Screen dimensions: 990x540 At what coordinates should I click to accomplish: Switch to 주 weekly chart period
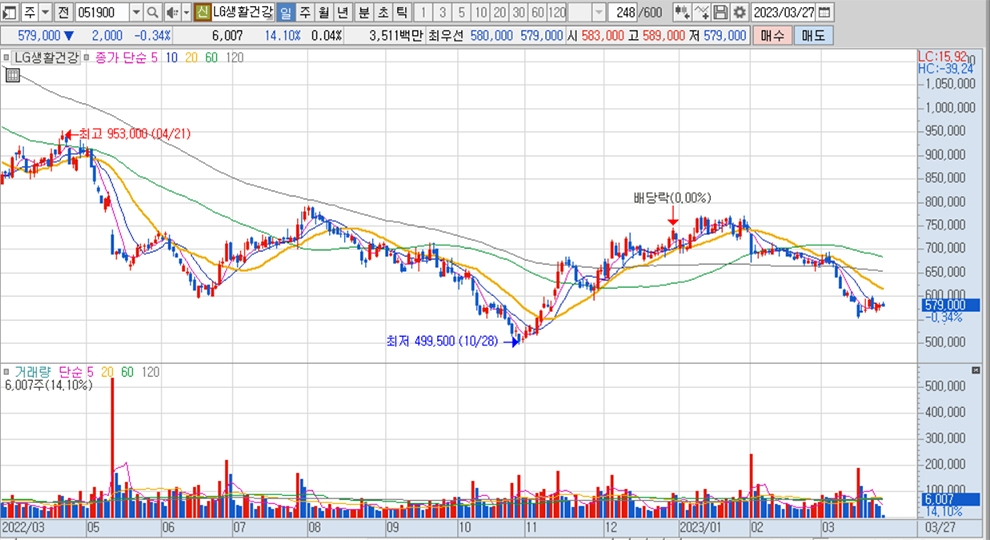[305, 11]
